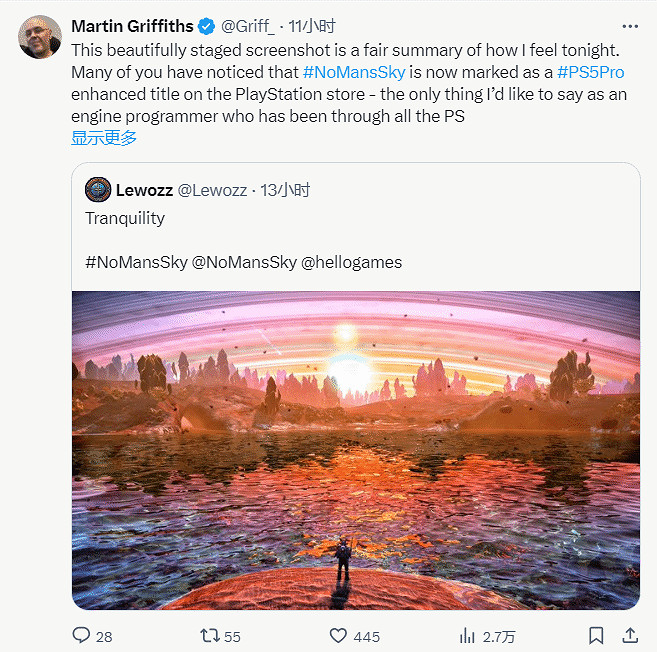Click Lewozz's small profile avatar

97,190
